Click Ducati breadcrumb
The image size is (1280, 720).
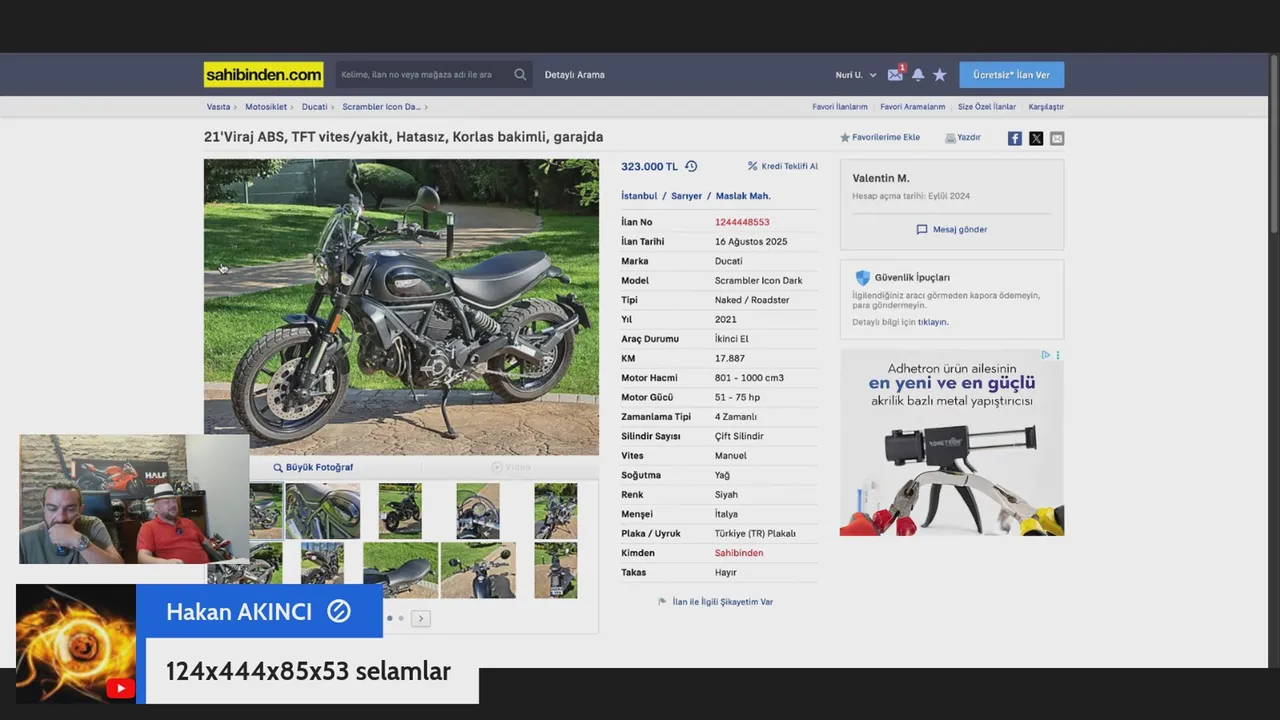pos(314,107)
